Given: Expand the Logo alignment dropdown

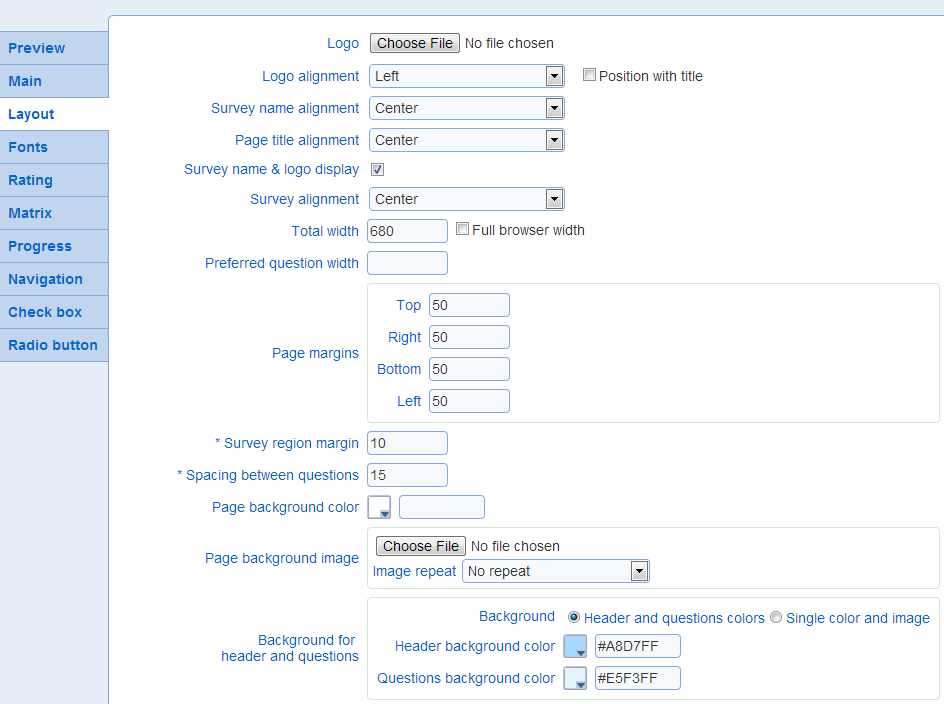Looking at the screenshot, I should (467, 76).
